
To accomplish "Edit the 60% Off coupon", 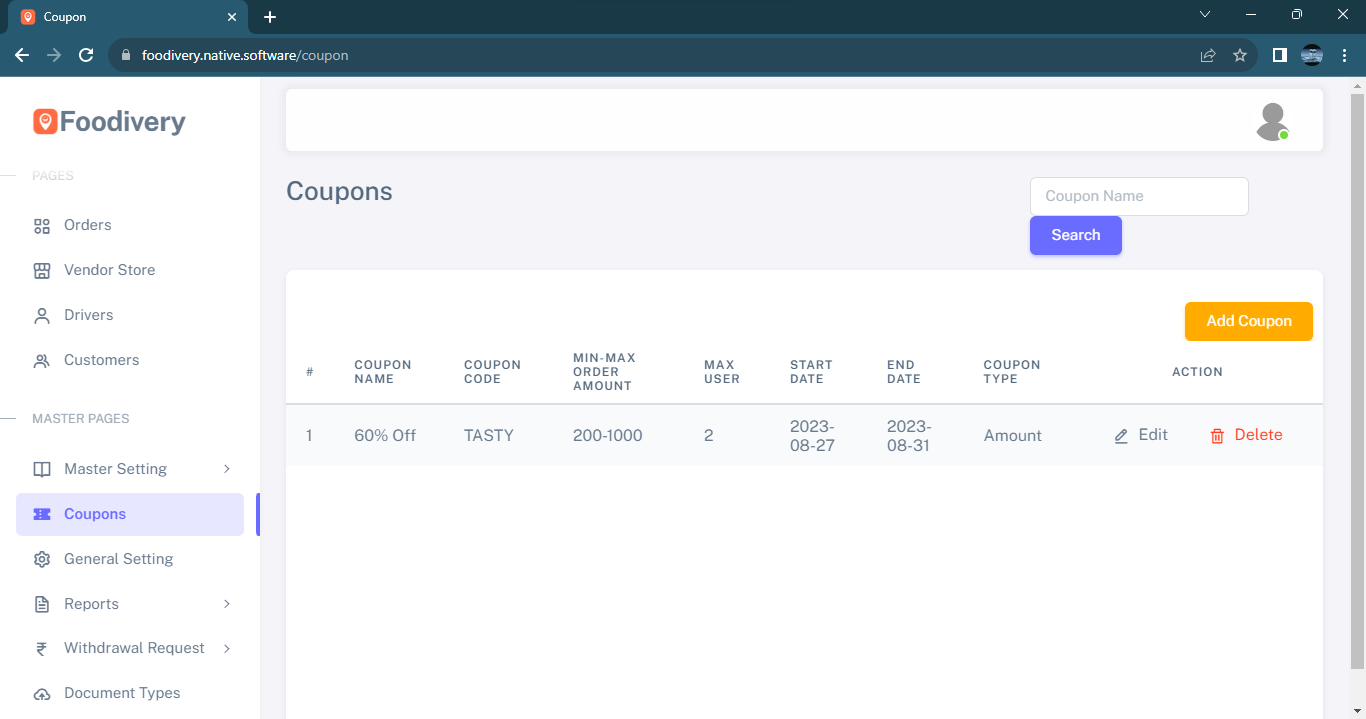I will coord(1141,435).
